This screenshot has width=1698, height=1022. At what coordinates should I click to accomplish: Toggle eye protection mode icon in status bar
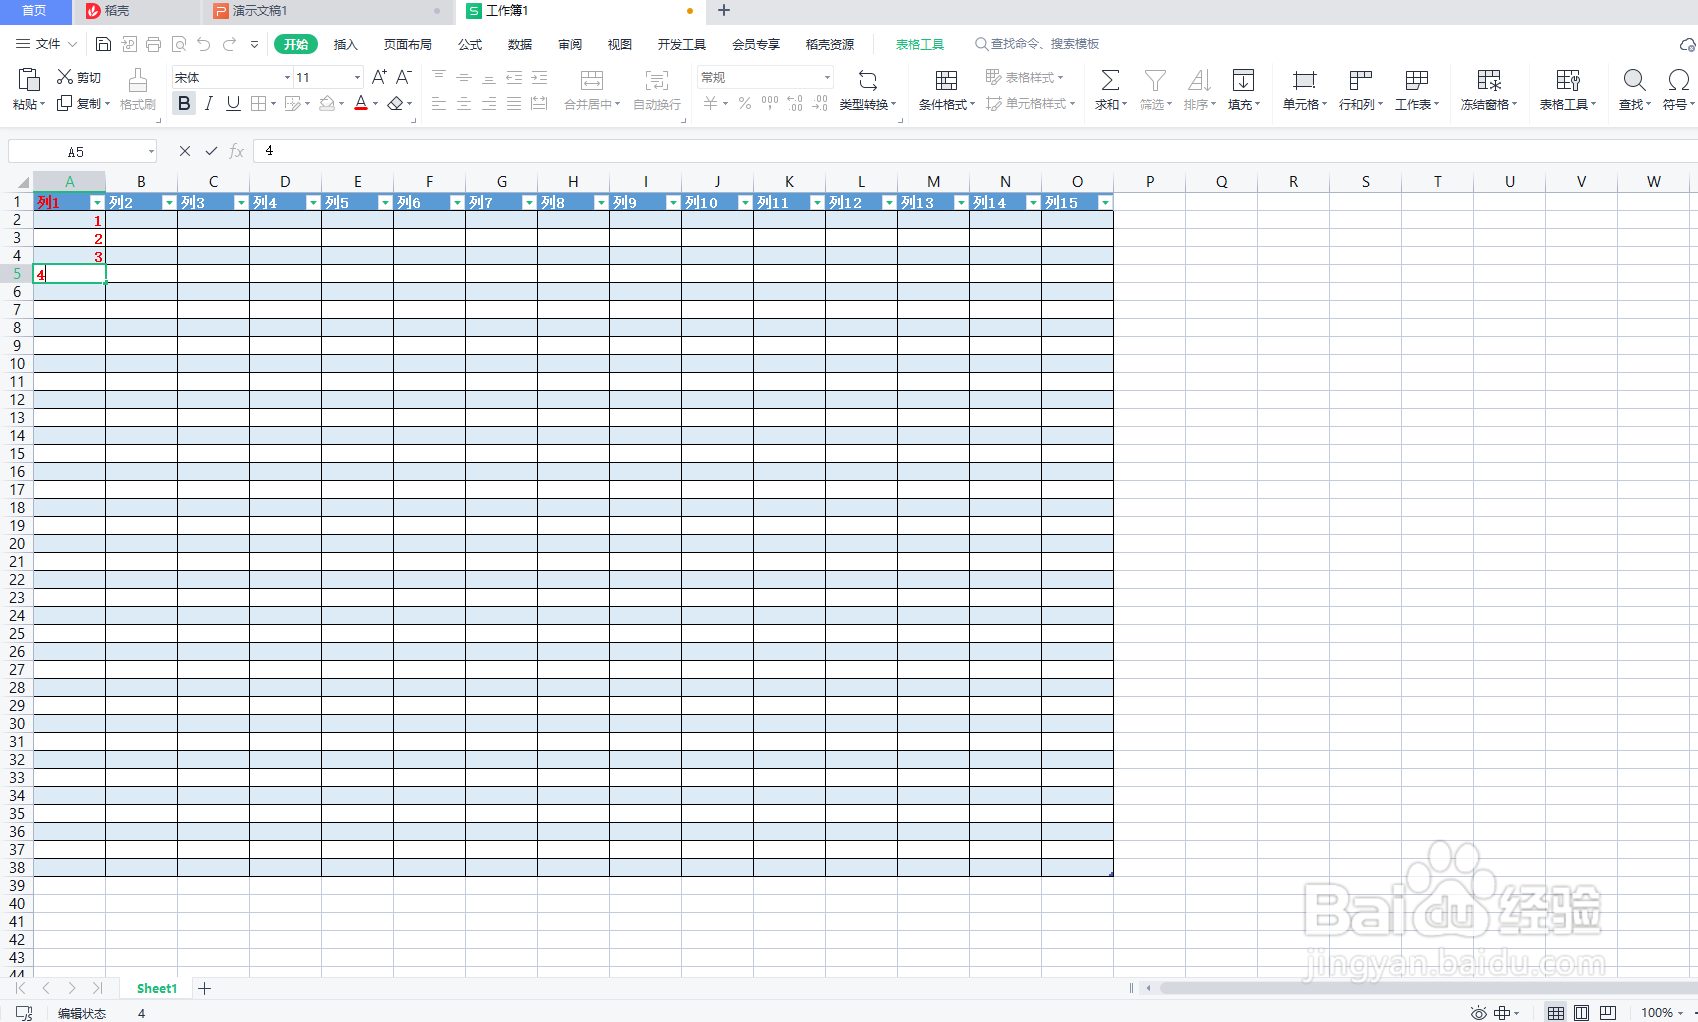[1479, 1013]
